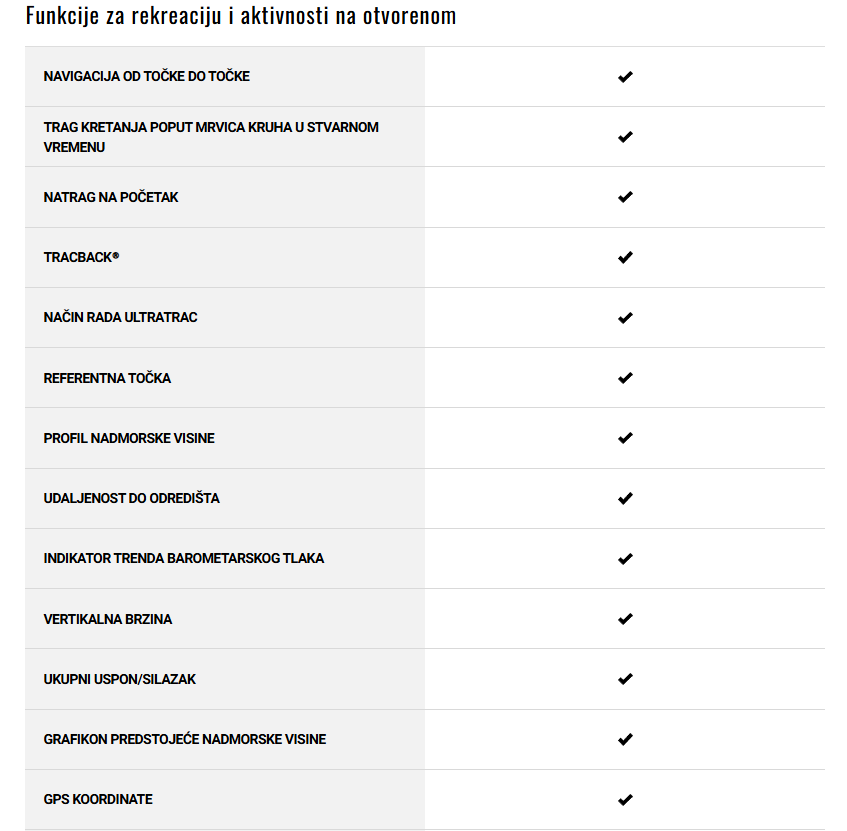Select the Funkcije za rekreaciju section heading

pyautogui.click(x=241, y=16)
